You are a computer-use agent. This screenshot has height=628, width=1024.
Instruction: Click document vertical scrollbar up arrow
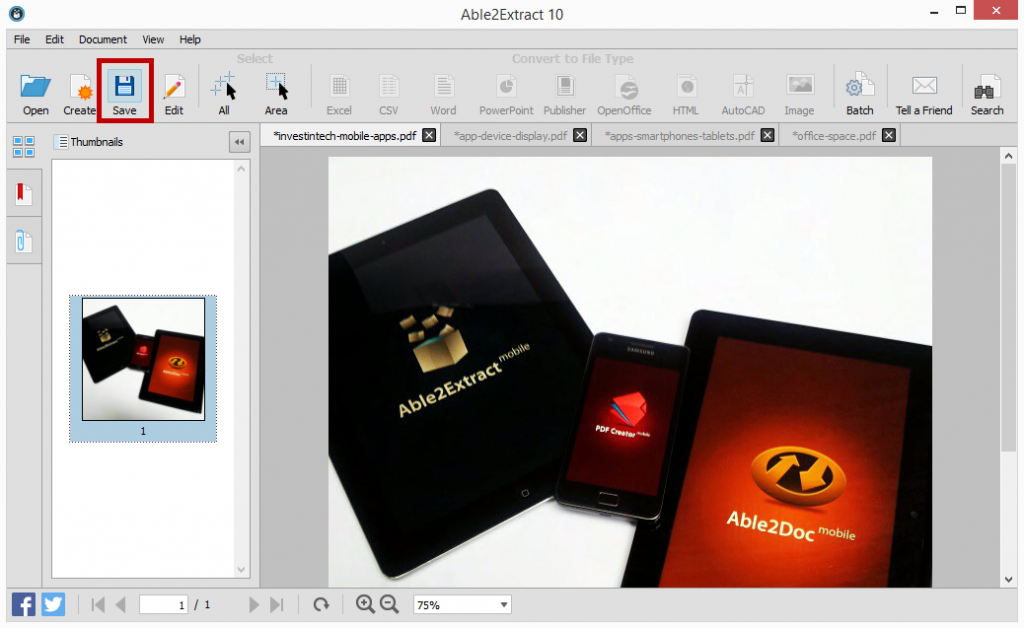point(1008,156)
